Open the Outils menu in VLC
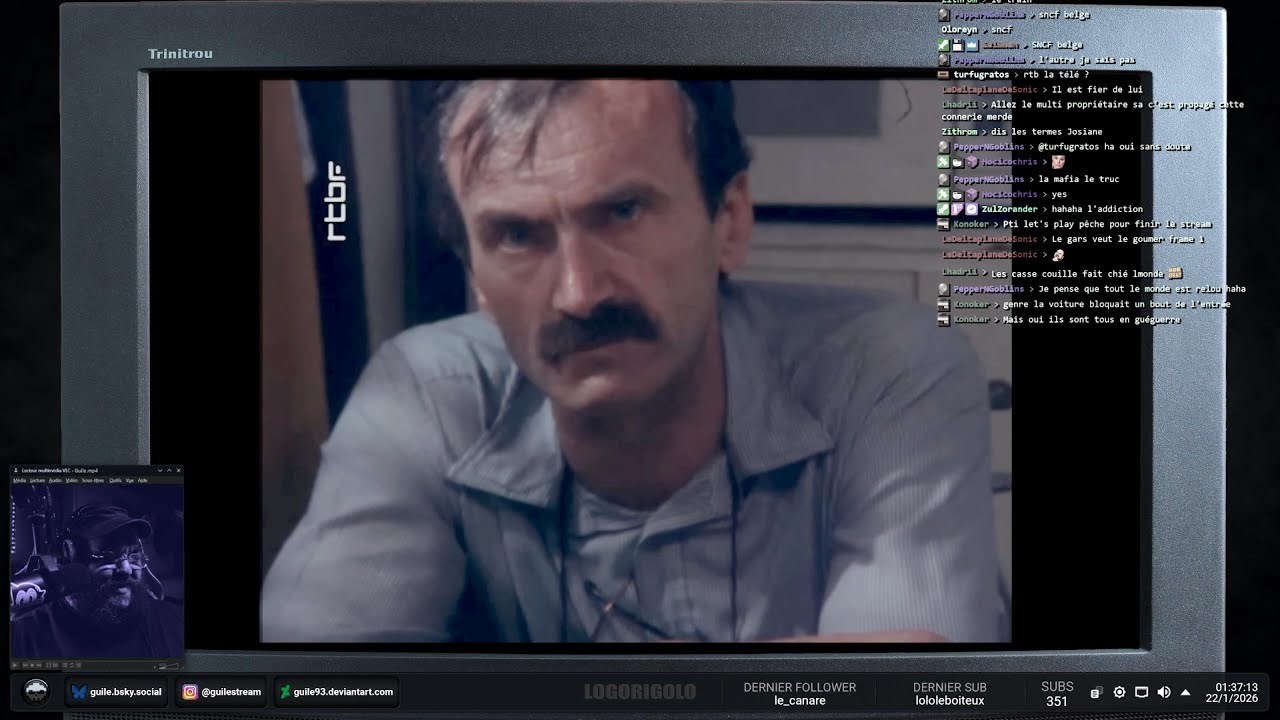This screenshot has height=720, width=1280. pos(115,481)
